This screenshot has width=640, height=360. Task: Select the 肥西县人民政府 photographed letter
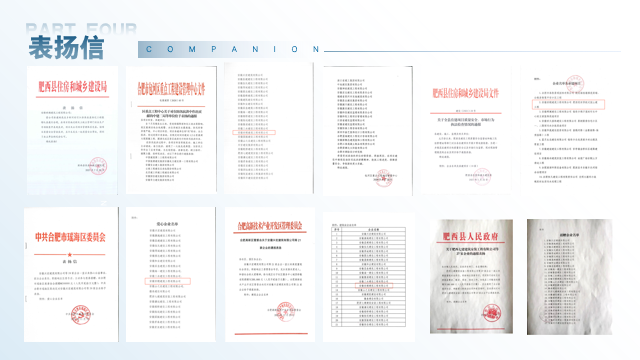(471, 276)
